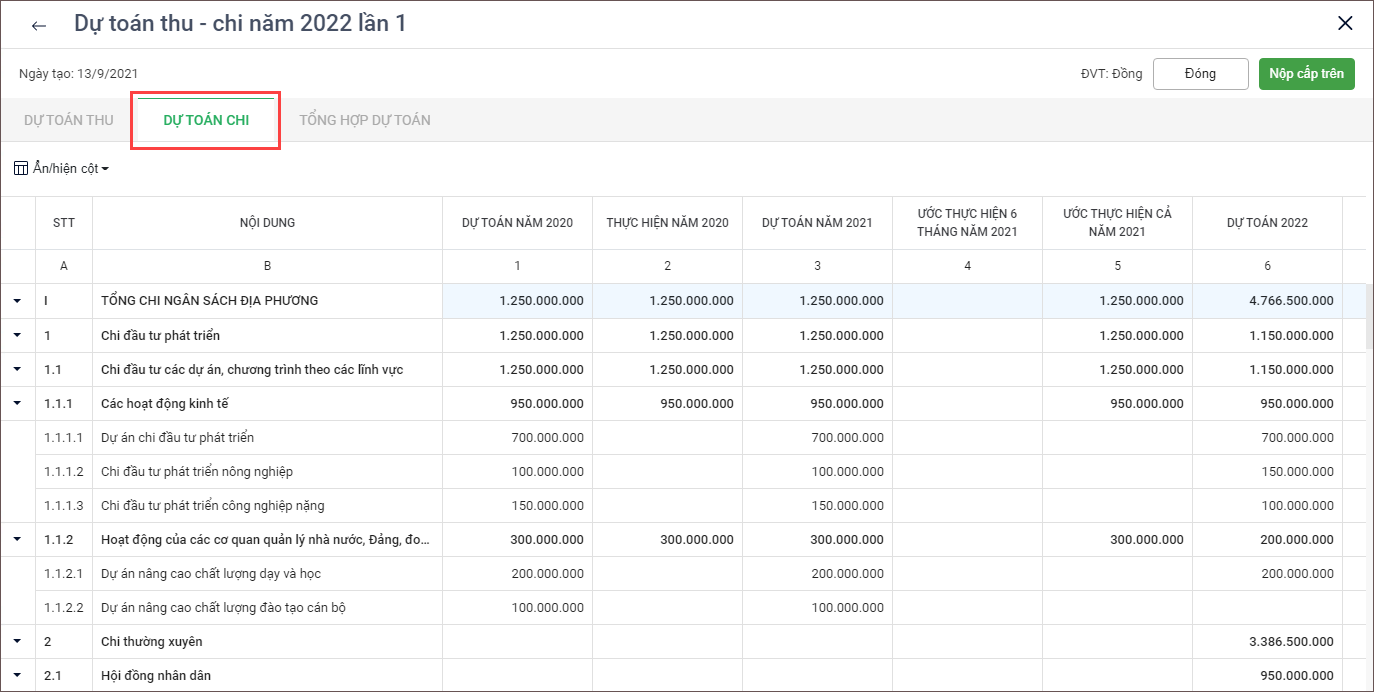Screen dimensions: 1374x692
Task: Collapse the Tổng chi ngân sách địa phương row
Action: (x=18, y=301)
